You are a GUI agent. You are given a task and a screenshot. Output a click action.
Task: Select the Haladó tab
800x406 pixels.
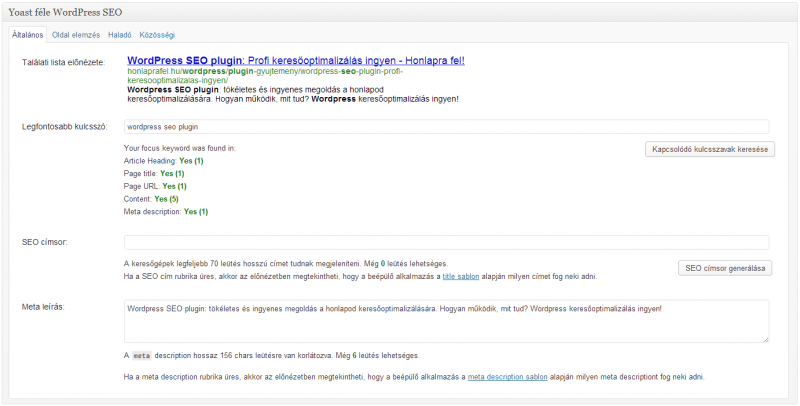tap(120, 35)
